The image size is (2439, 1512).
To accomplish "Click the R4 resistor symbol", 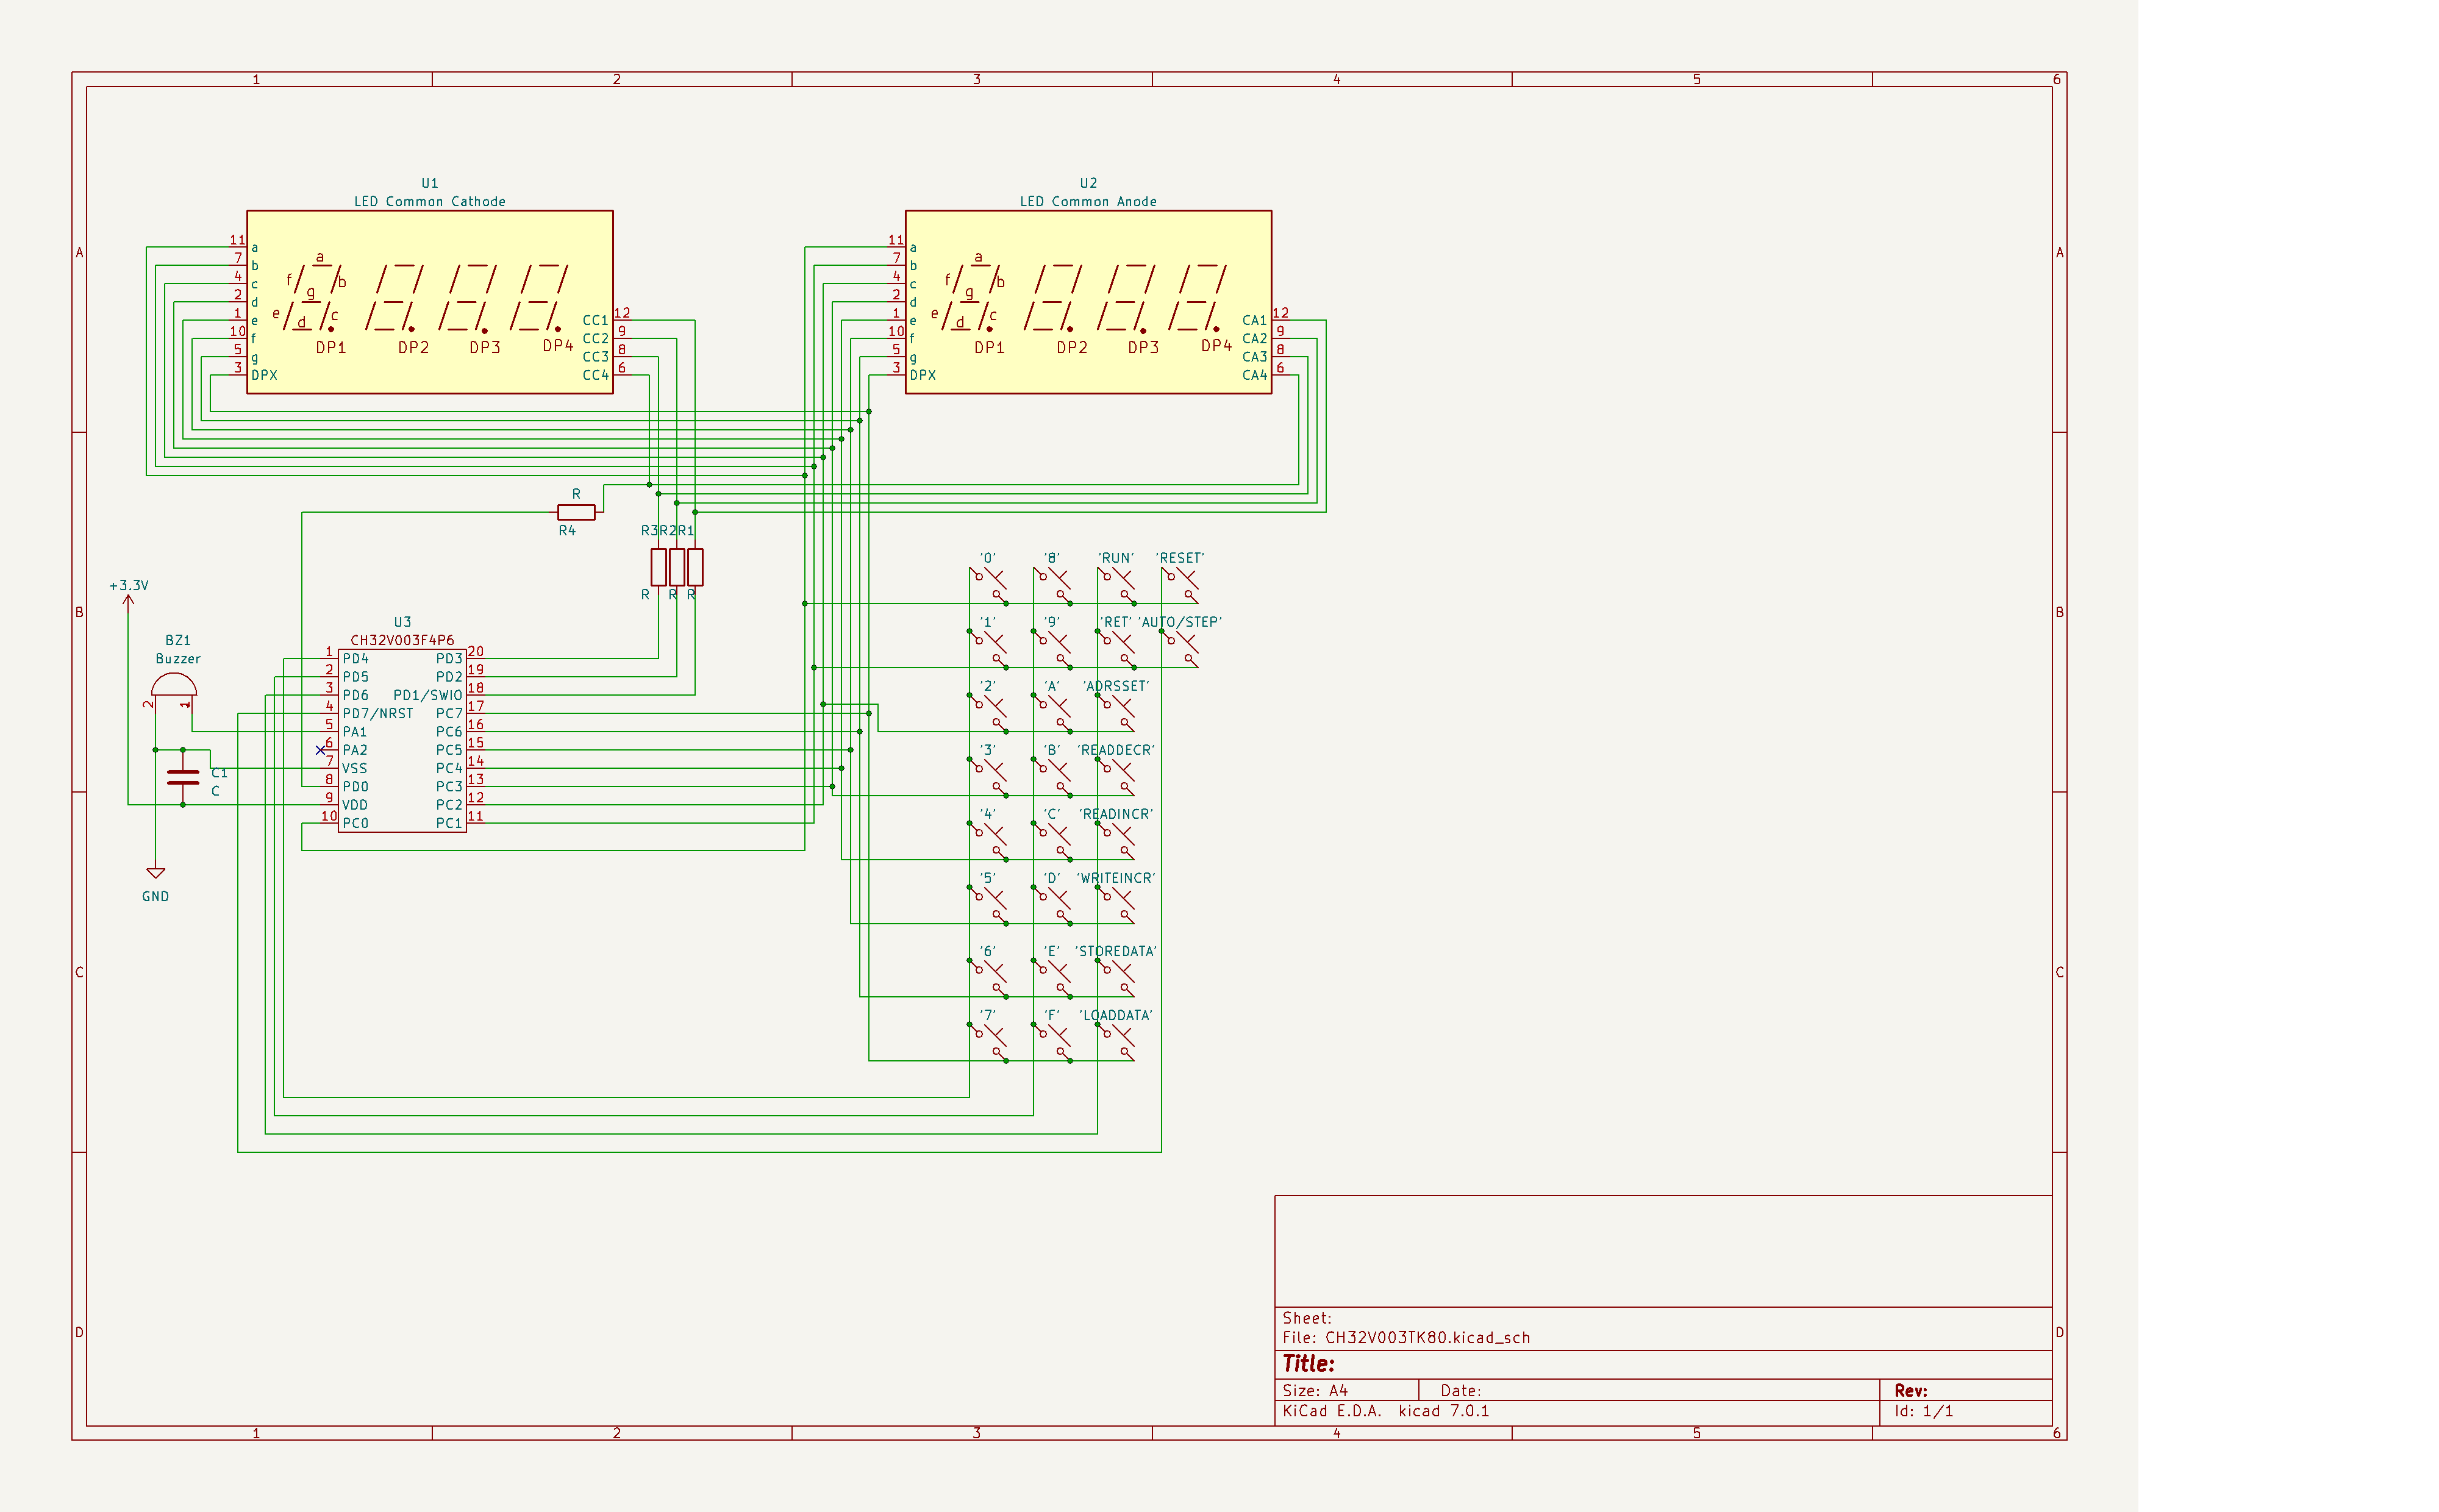I will [576, 512].
